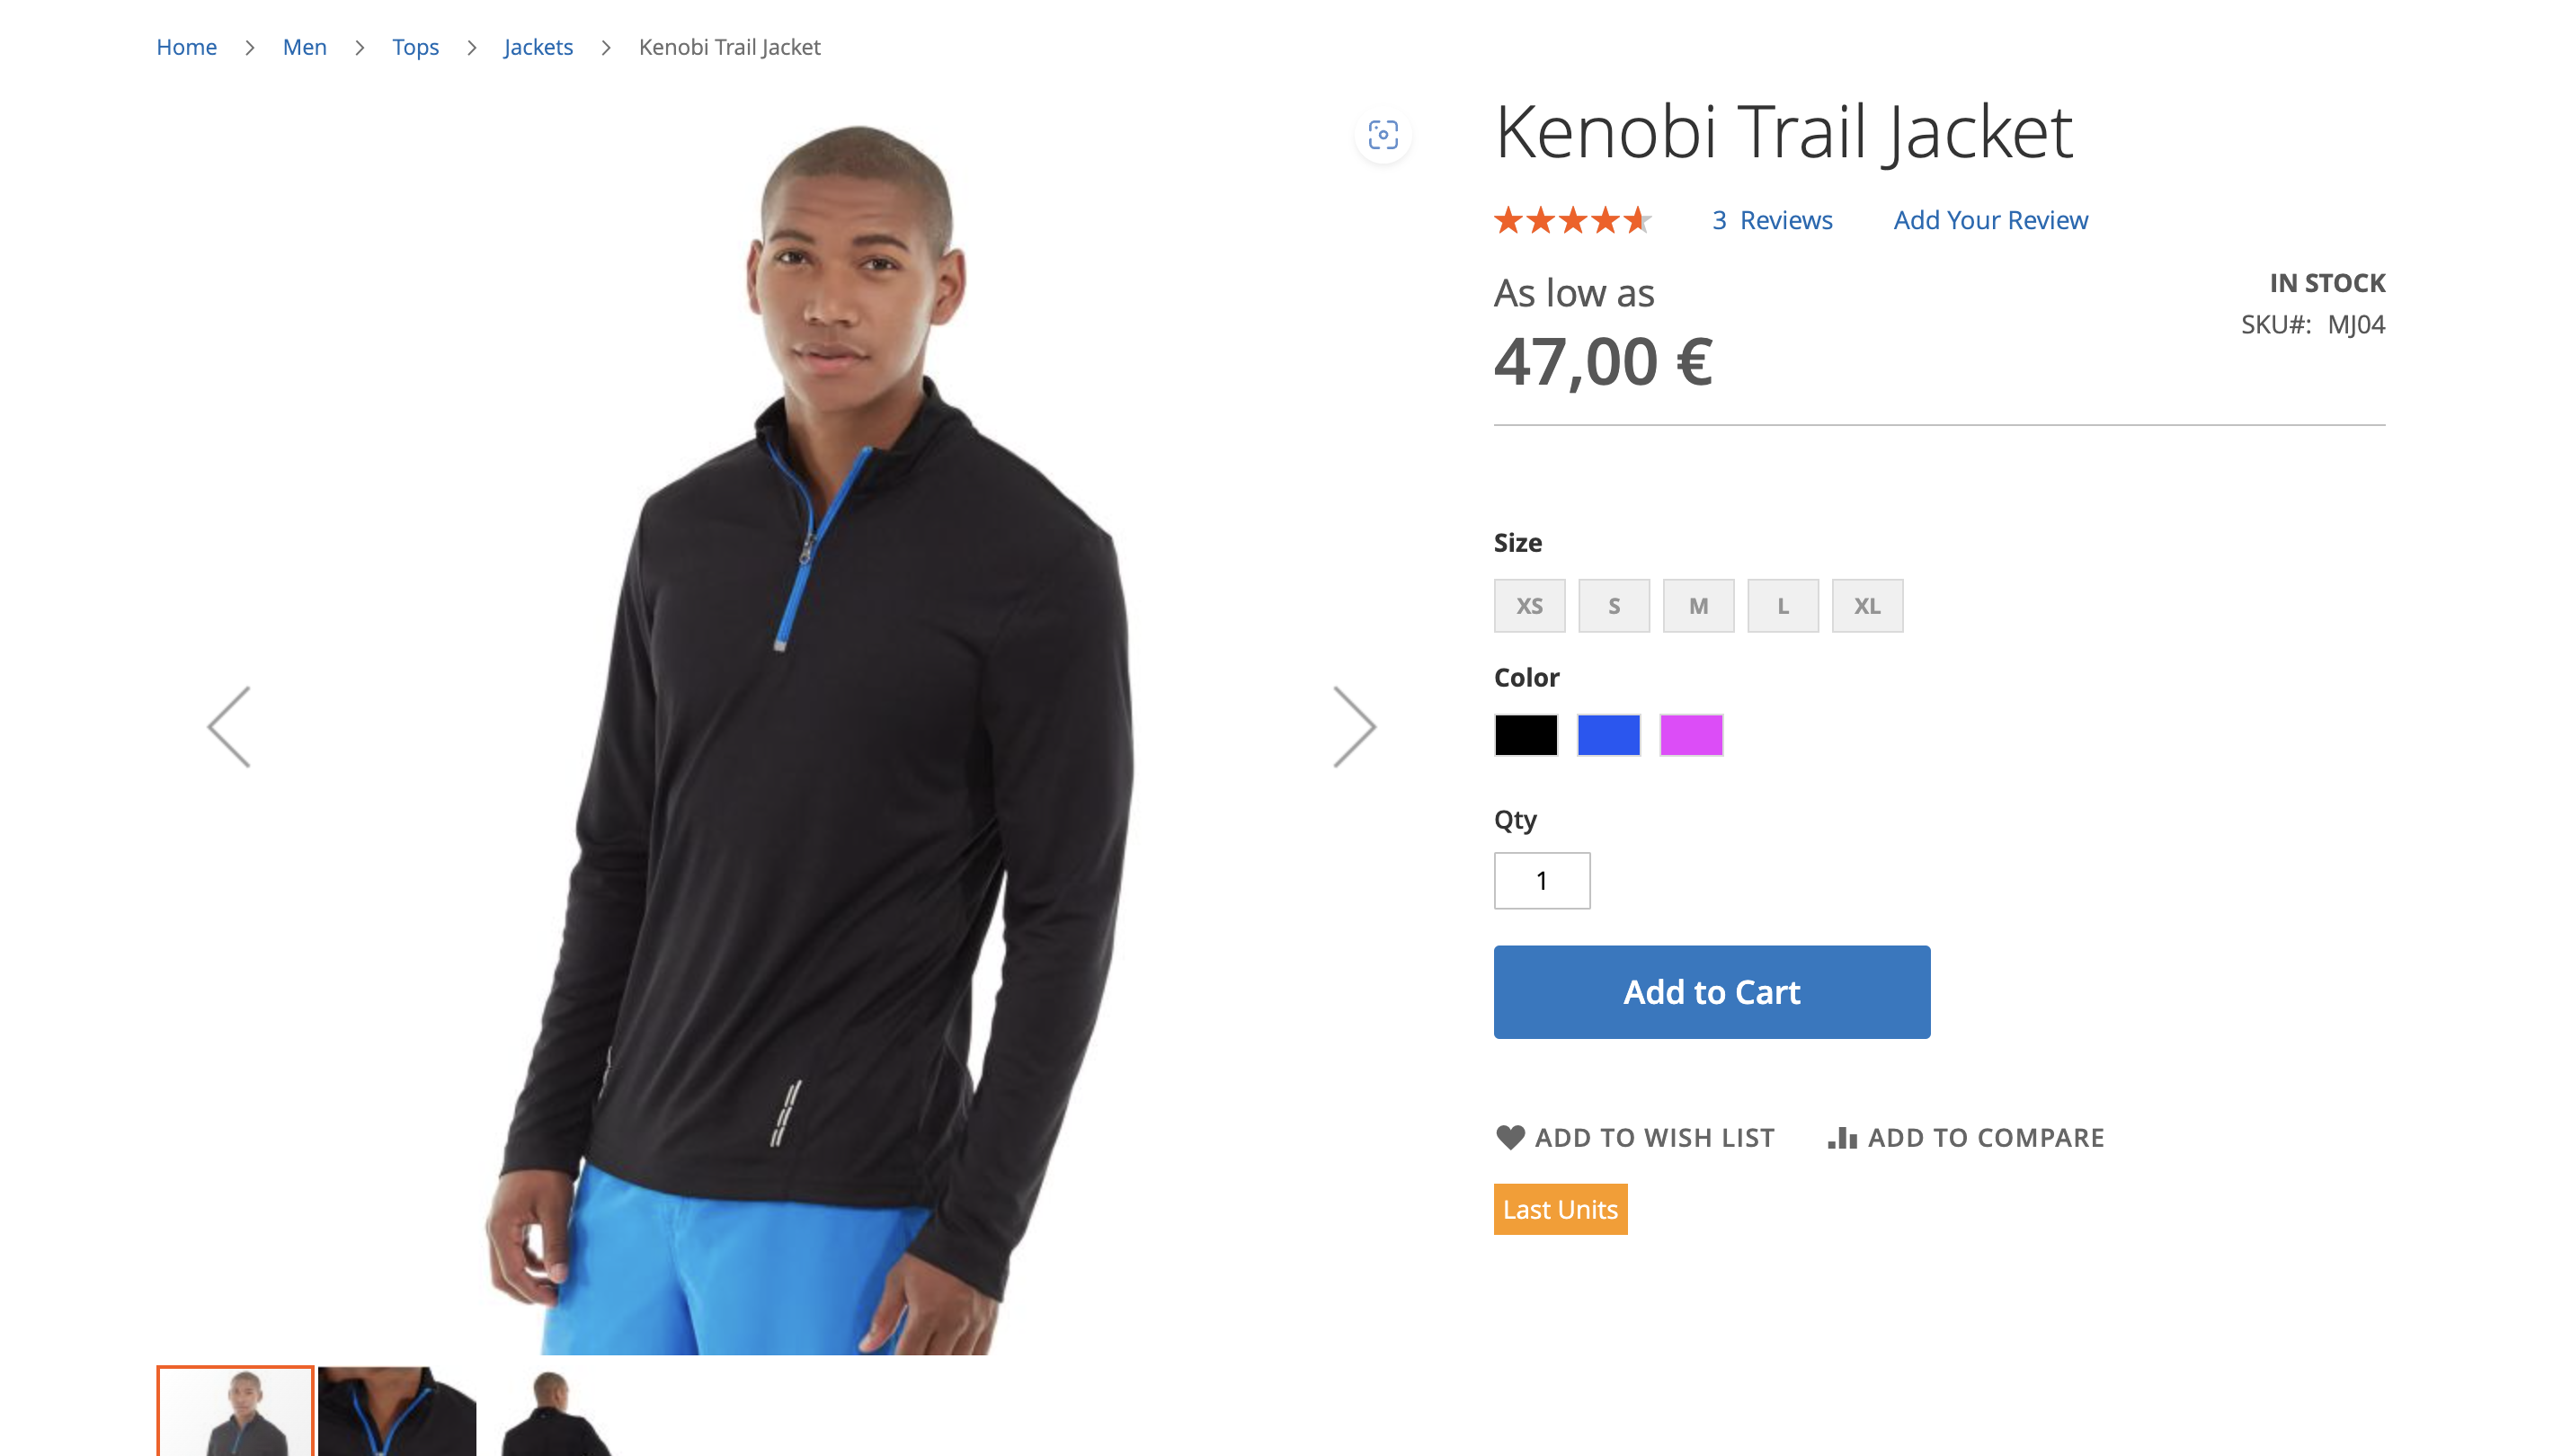Viewport: 2553px width, 1456px height.
Task: Pick the black color swatch
Action: pyautogui.click(x=1525, y=735)
